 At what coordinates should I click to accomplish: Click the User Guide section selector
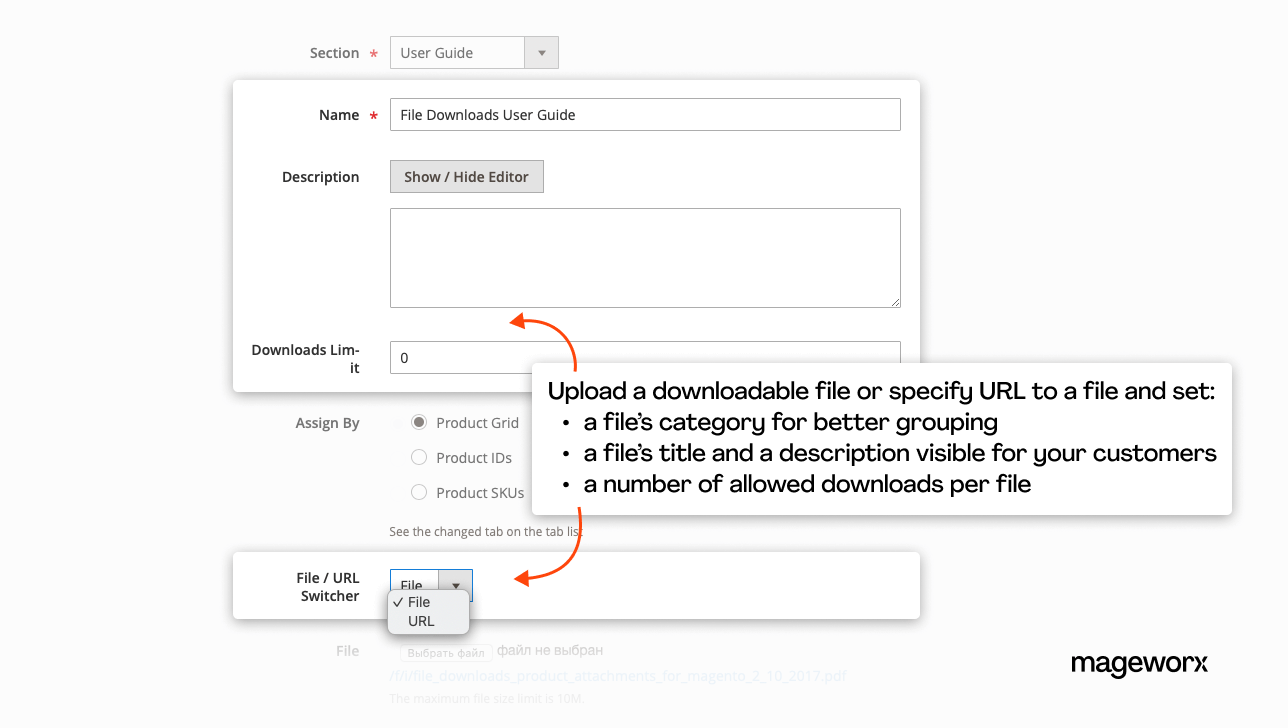click(x=457, y=52)
